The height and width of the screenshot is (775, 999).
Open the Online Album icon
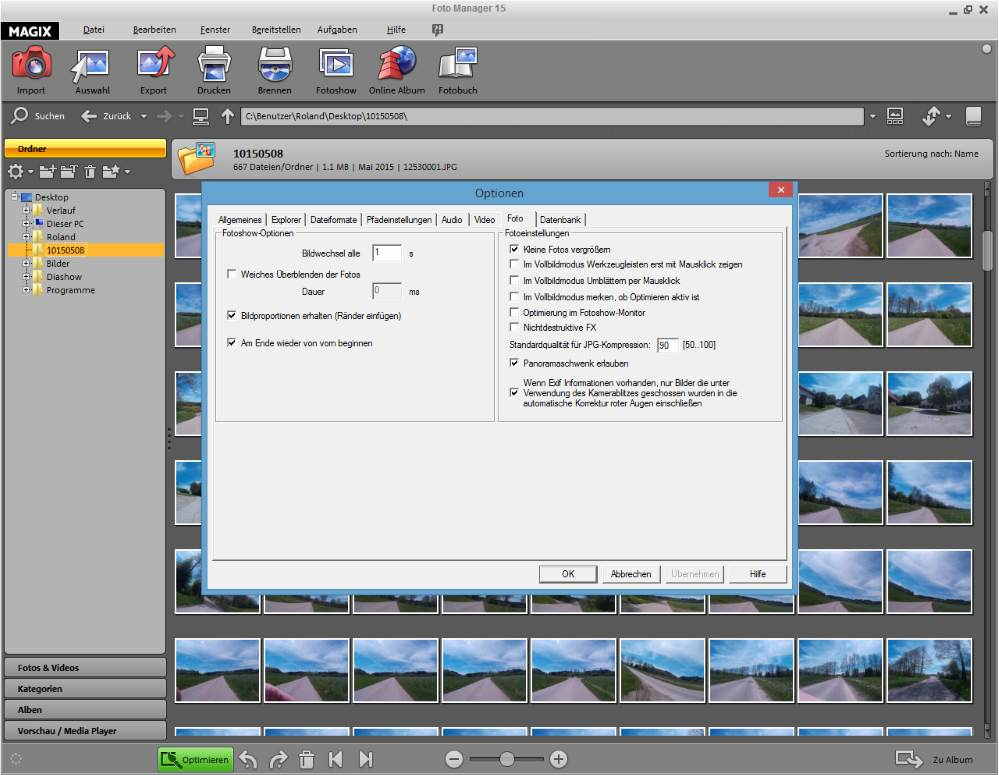coord(396,65)
